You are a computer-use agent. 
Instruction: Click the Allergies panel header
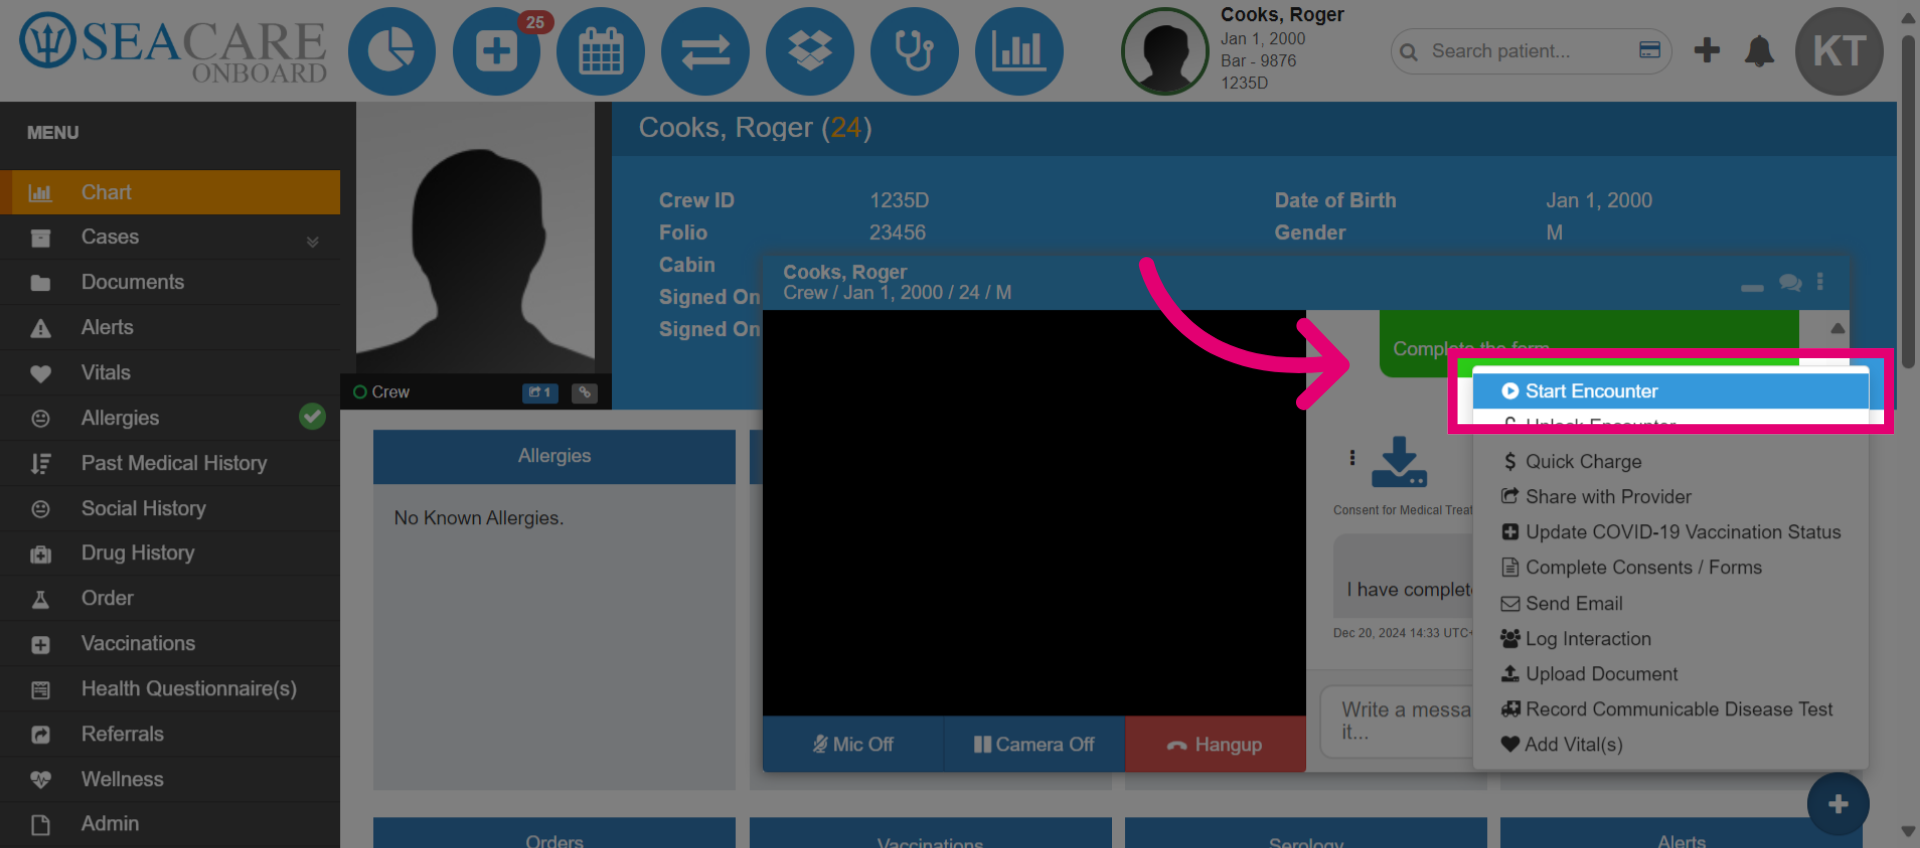(x=554, y=456)
